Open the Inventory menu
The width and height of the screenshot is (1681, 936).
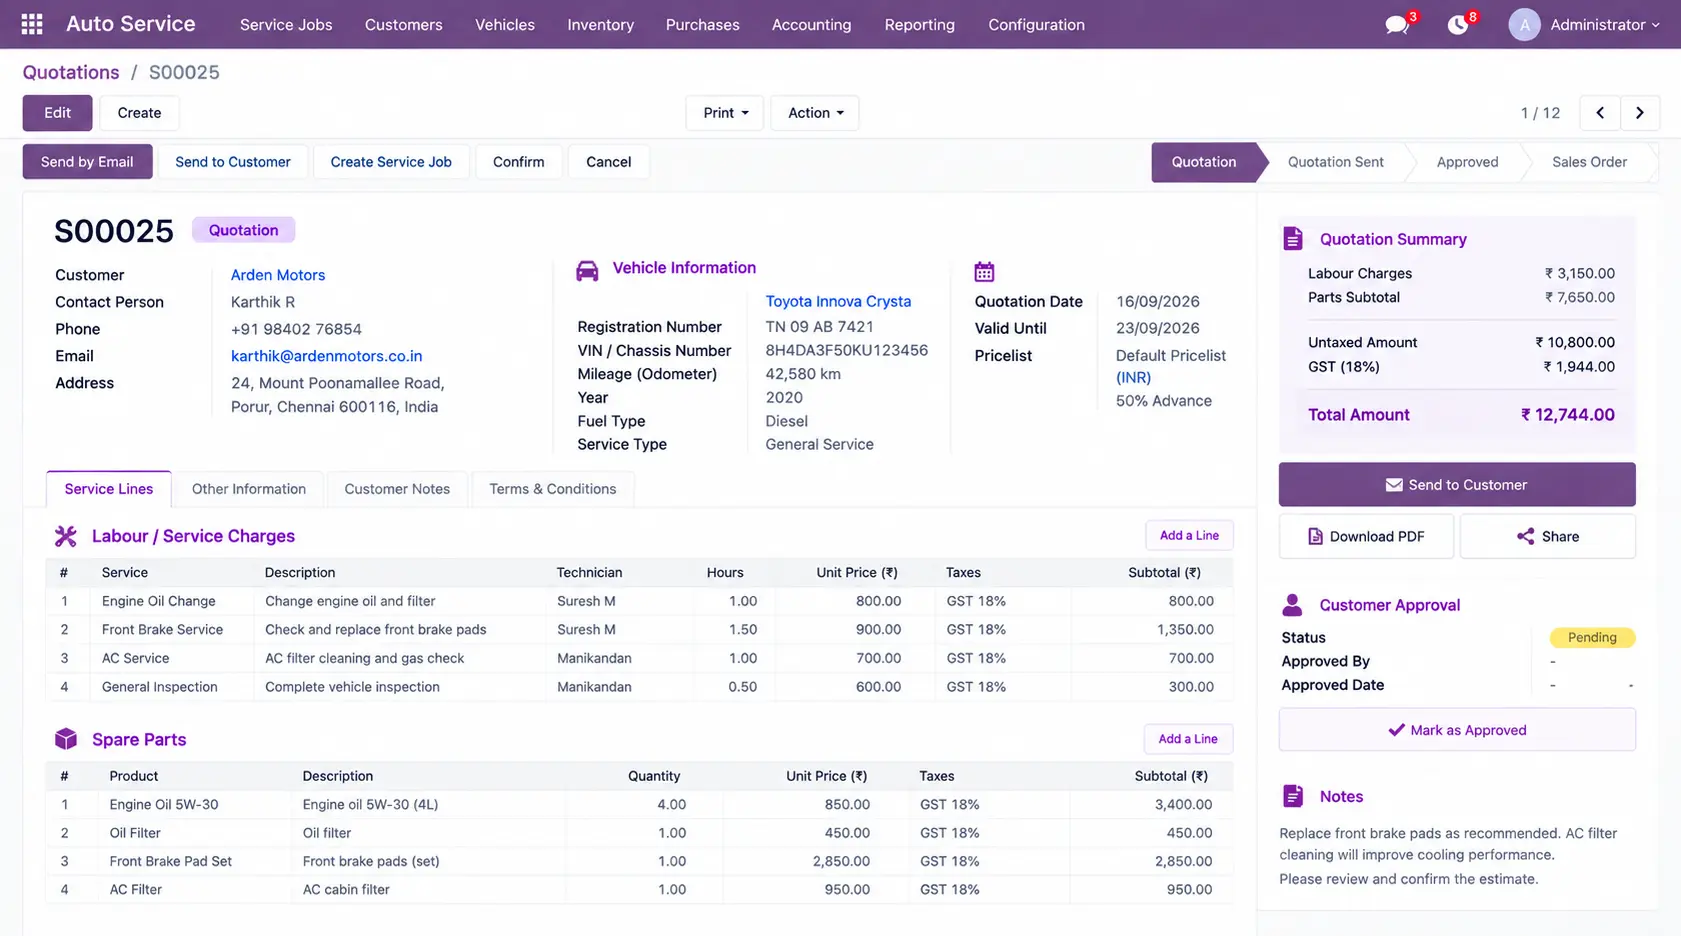600,25
